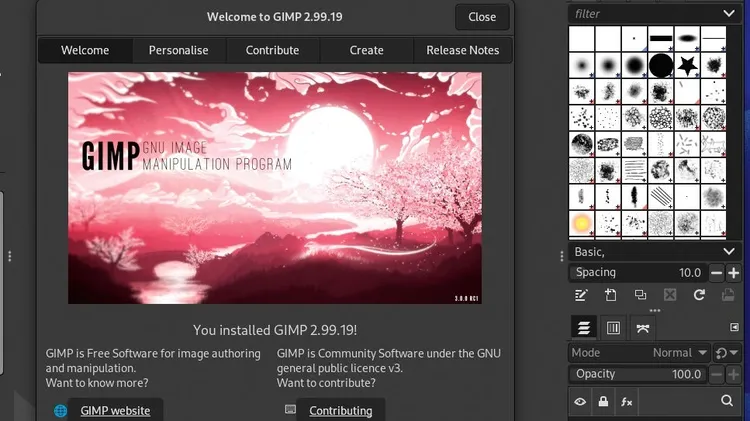Toggle the layer lock header icon
The width and height of the screenshot is (750, 421).
coord(603,401)
